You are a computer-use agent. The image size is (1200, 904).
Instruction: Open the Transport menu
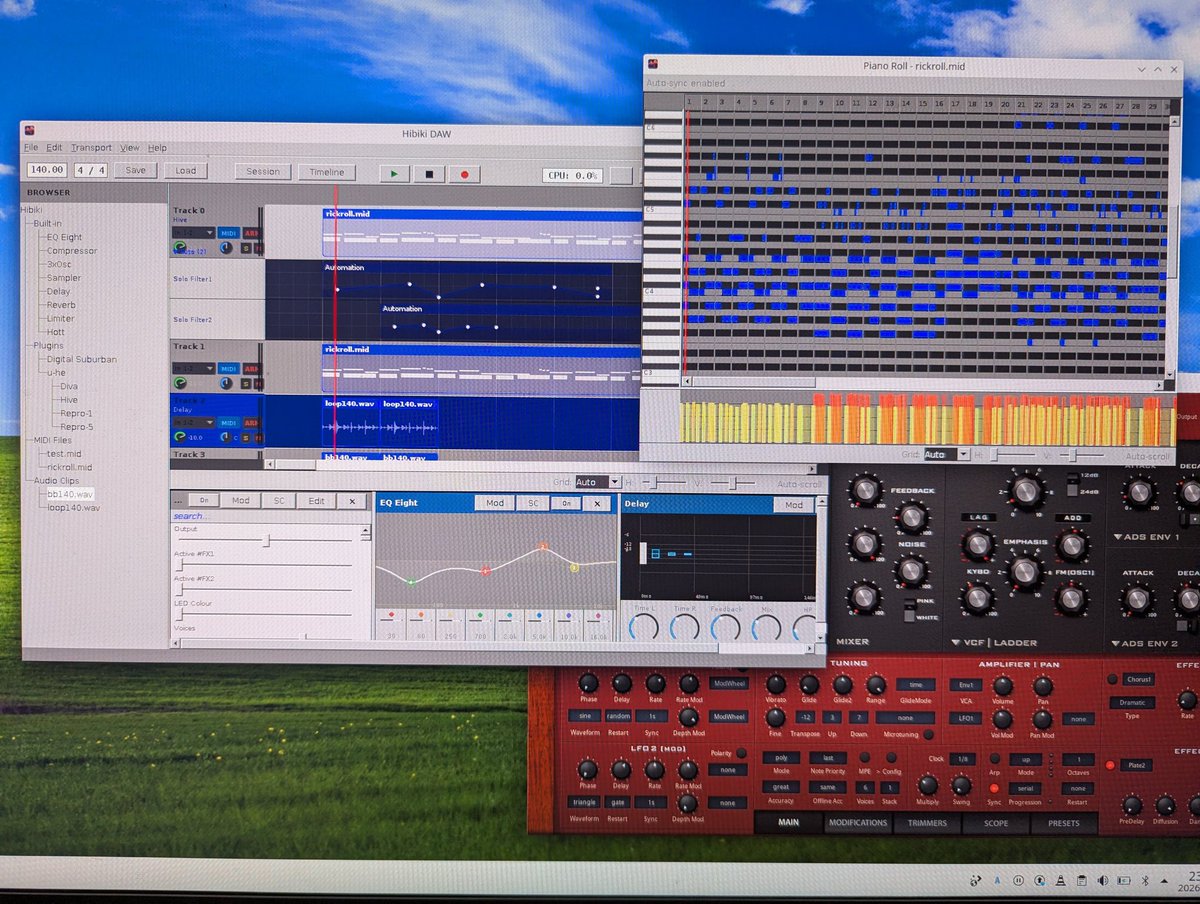click(91, 147)
